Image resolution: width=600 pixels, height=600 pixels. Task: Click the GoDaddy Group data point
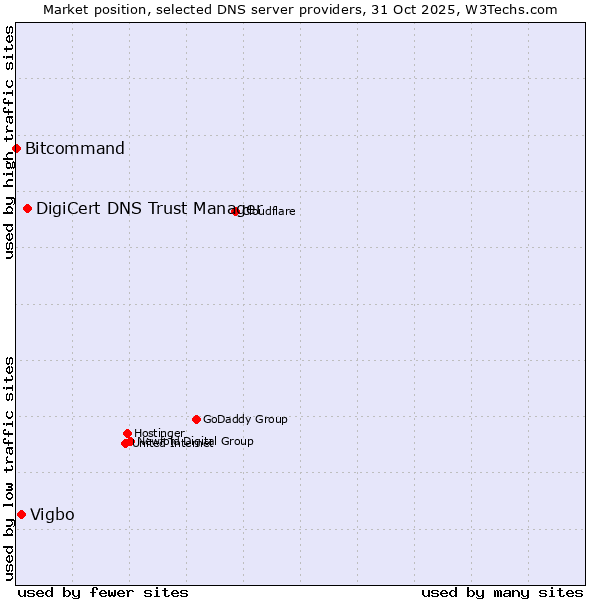click(196, 419)
